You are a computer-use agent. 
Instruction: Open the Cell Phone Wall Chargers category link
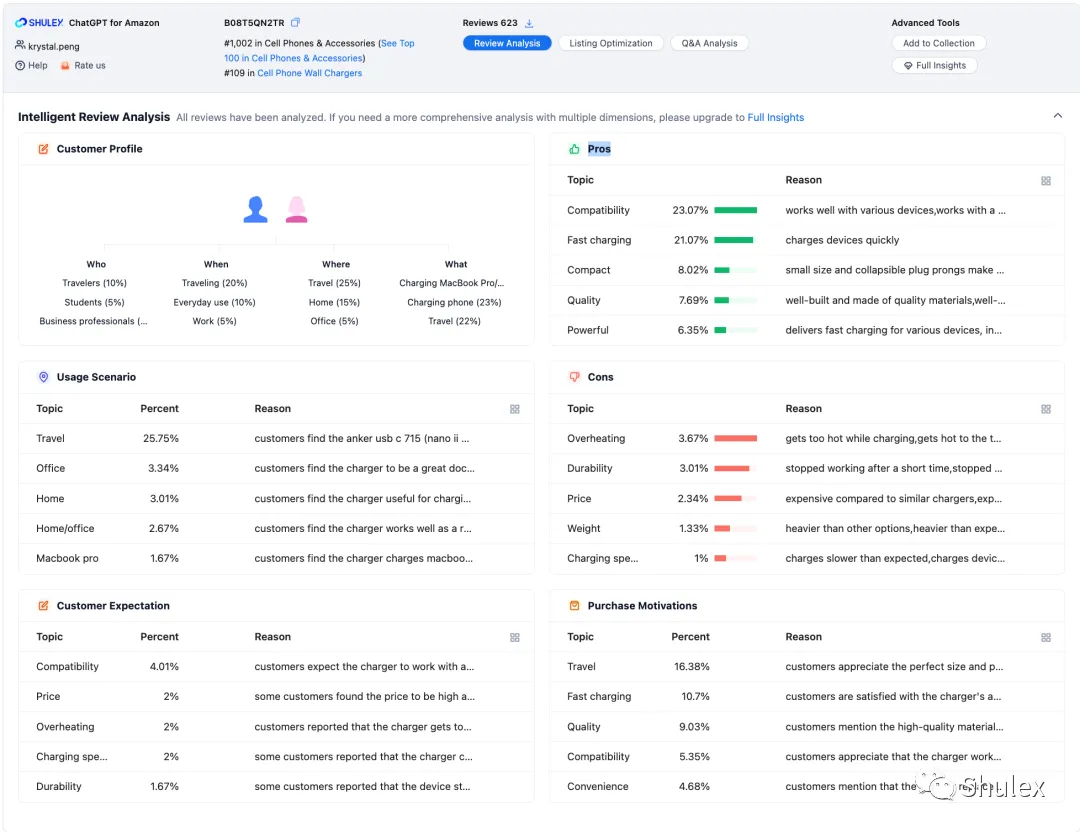point(309,73)
